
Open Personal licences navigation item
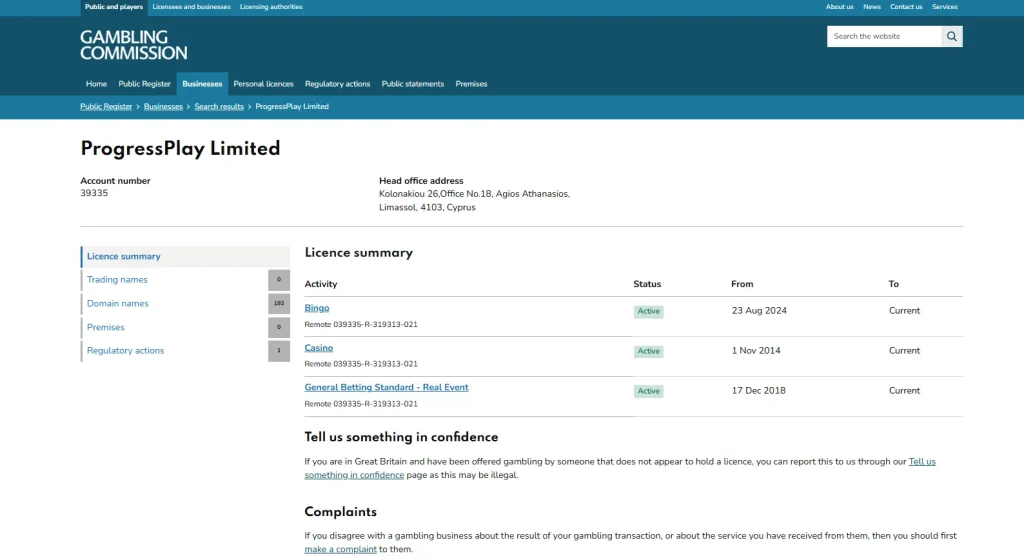tap(263, 84)
